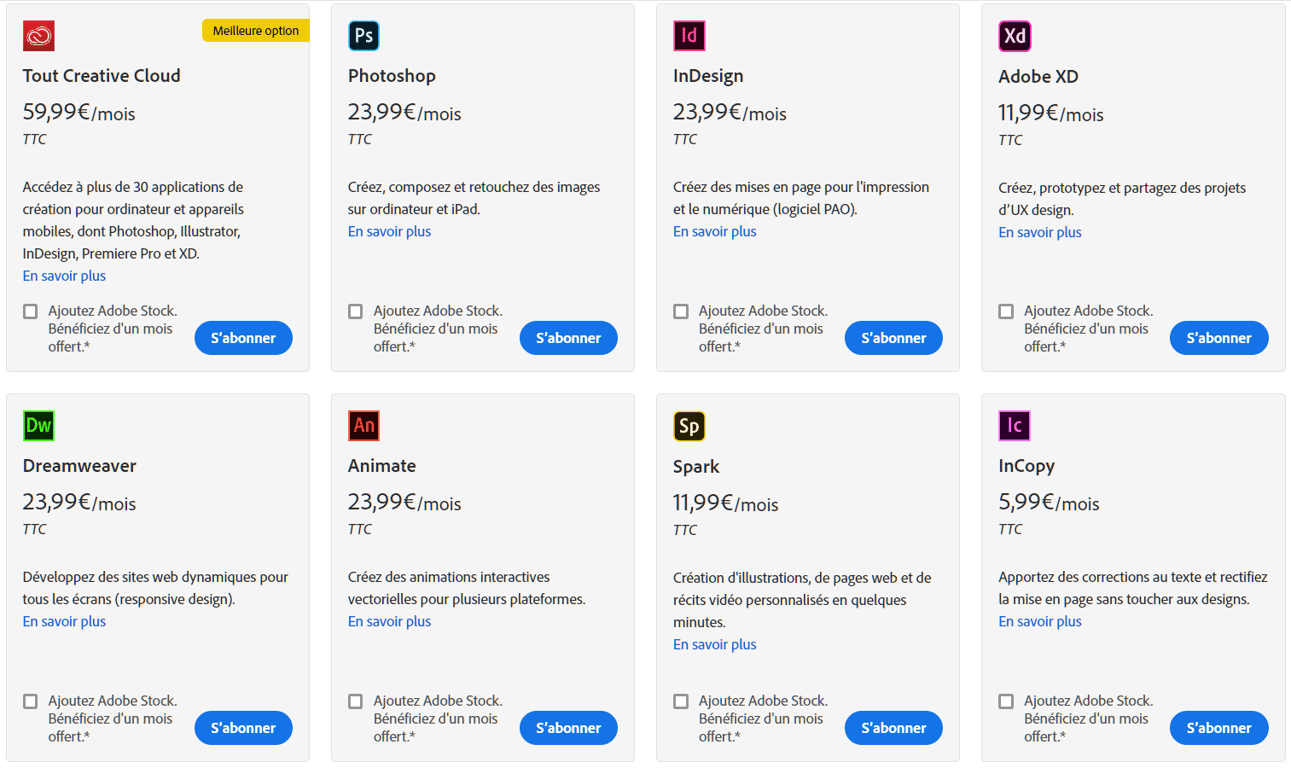Click the Animate An icon
This screenshot has height=768, width=1291.
pos(364,426)
